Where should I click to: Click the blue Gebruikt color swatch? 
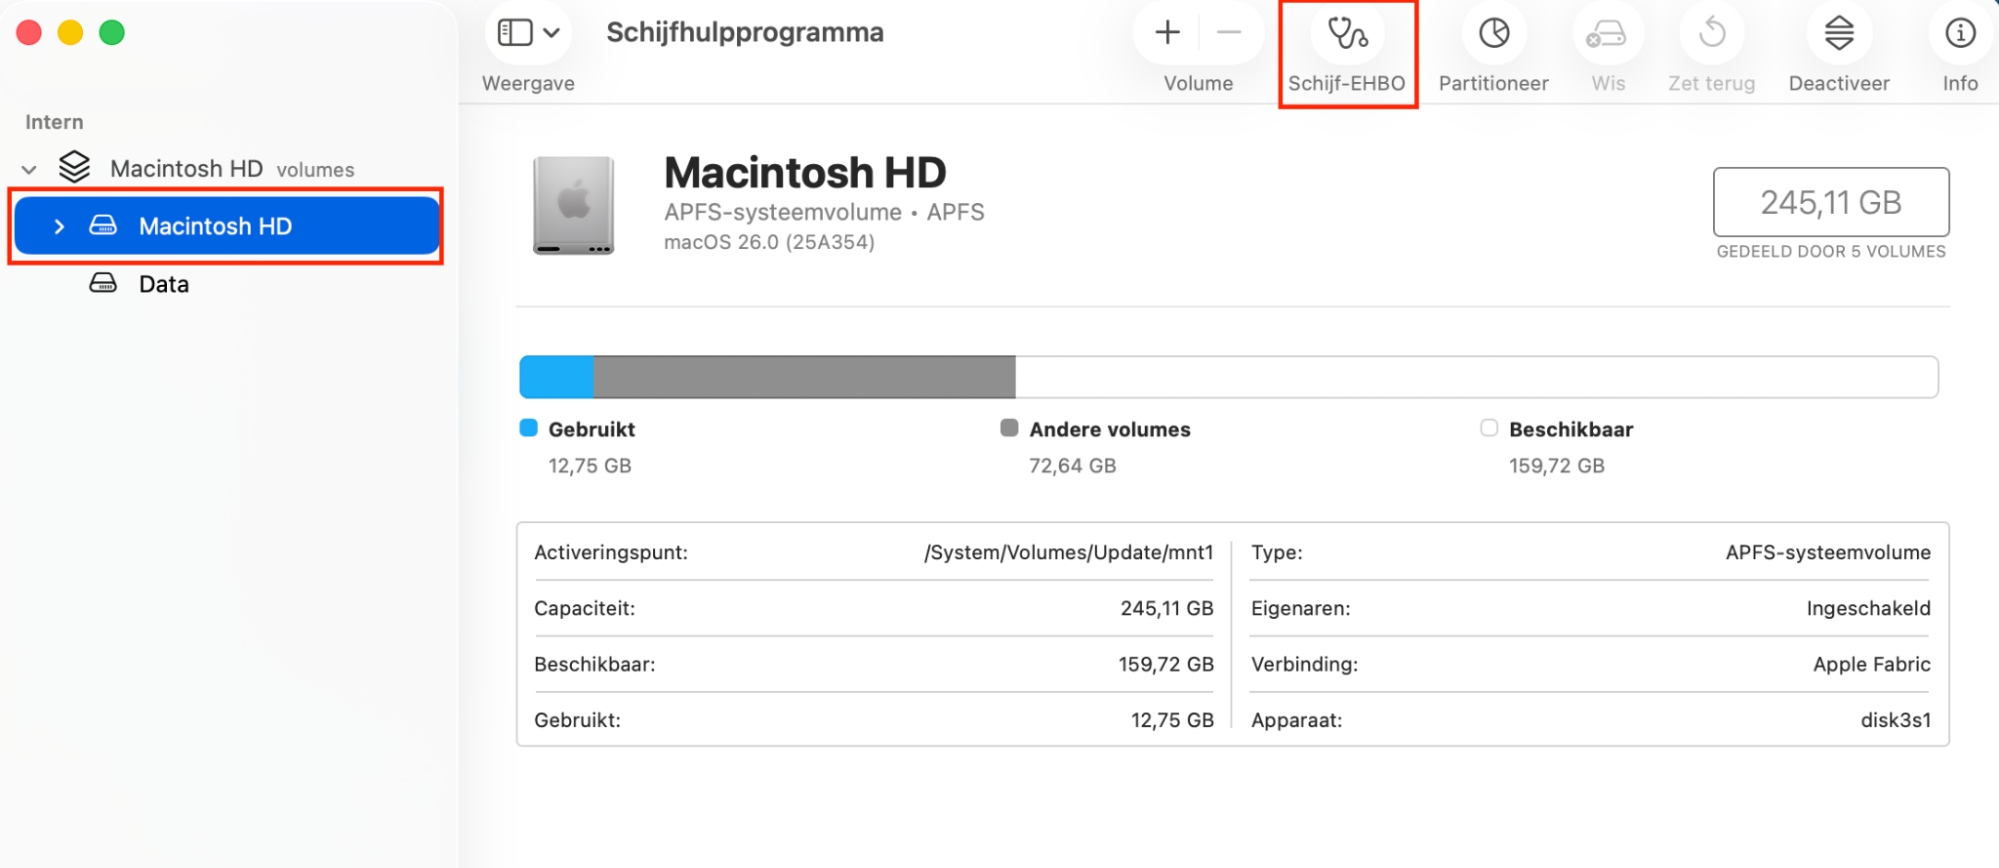pyautogui.click(x=529, y=428)
